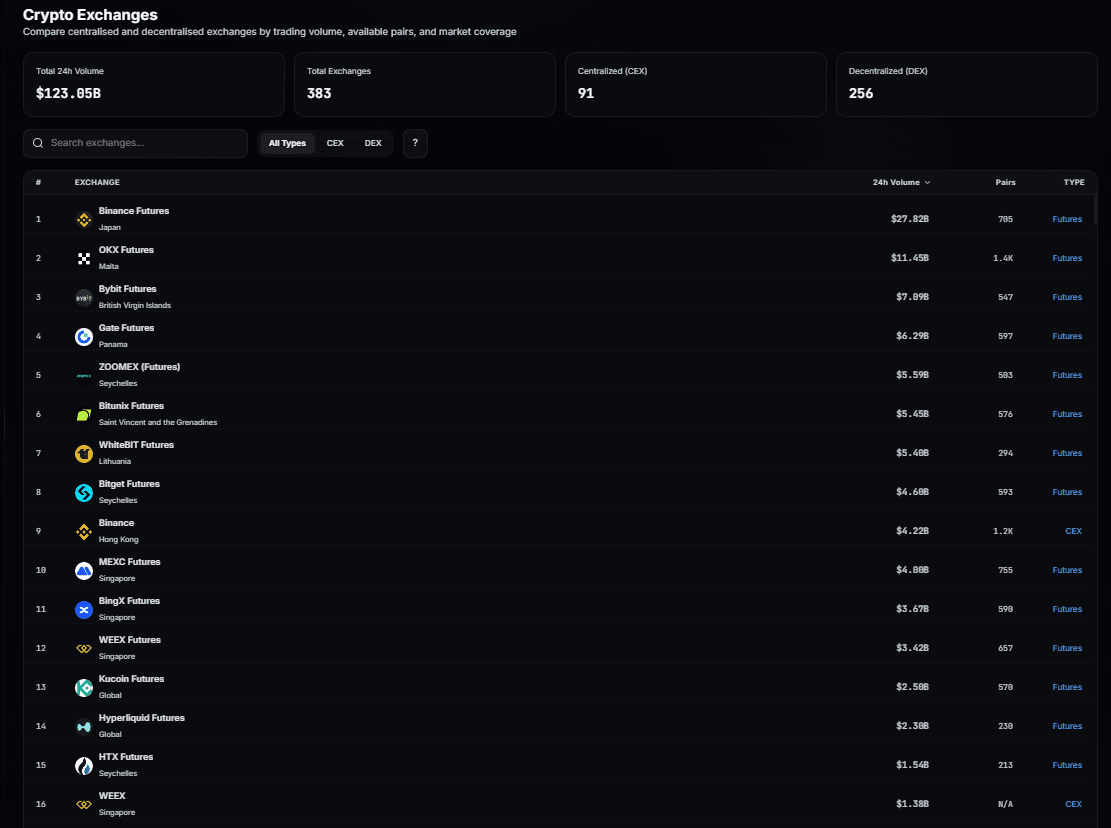Click the WhiteBIT Futures logo icon
Viewport: 1111px width, 828px height.
click(x=84, y=453)
